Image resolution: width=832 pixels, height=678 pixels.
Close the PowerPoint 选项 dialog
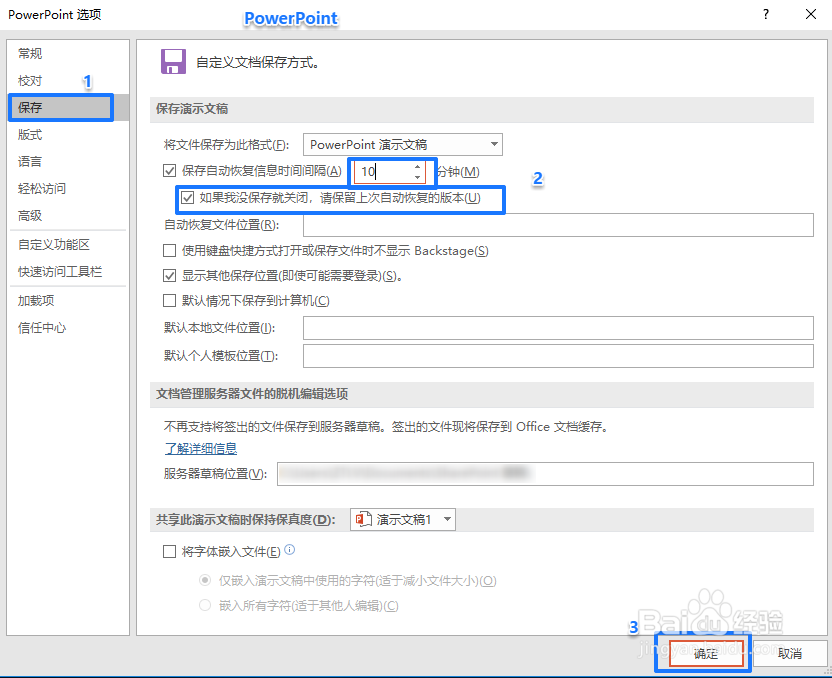pyautogui.click(x=811, y=14)
